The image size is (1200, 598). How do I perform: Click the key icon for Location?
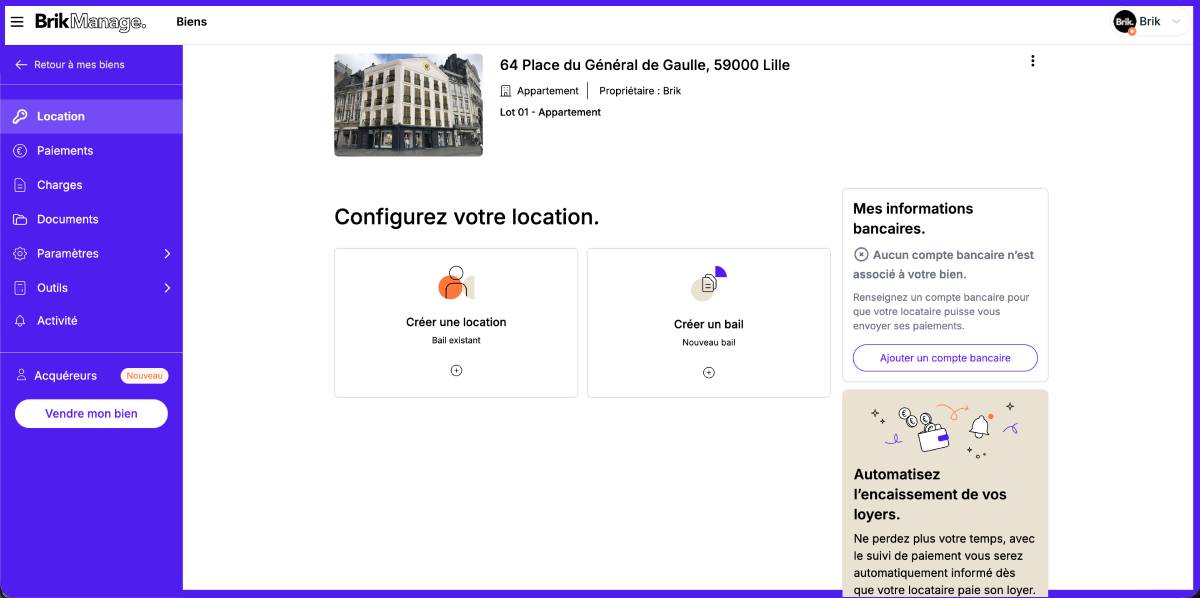click(20, 117)
